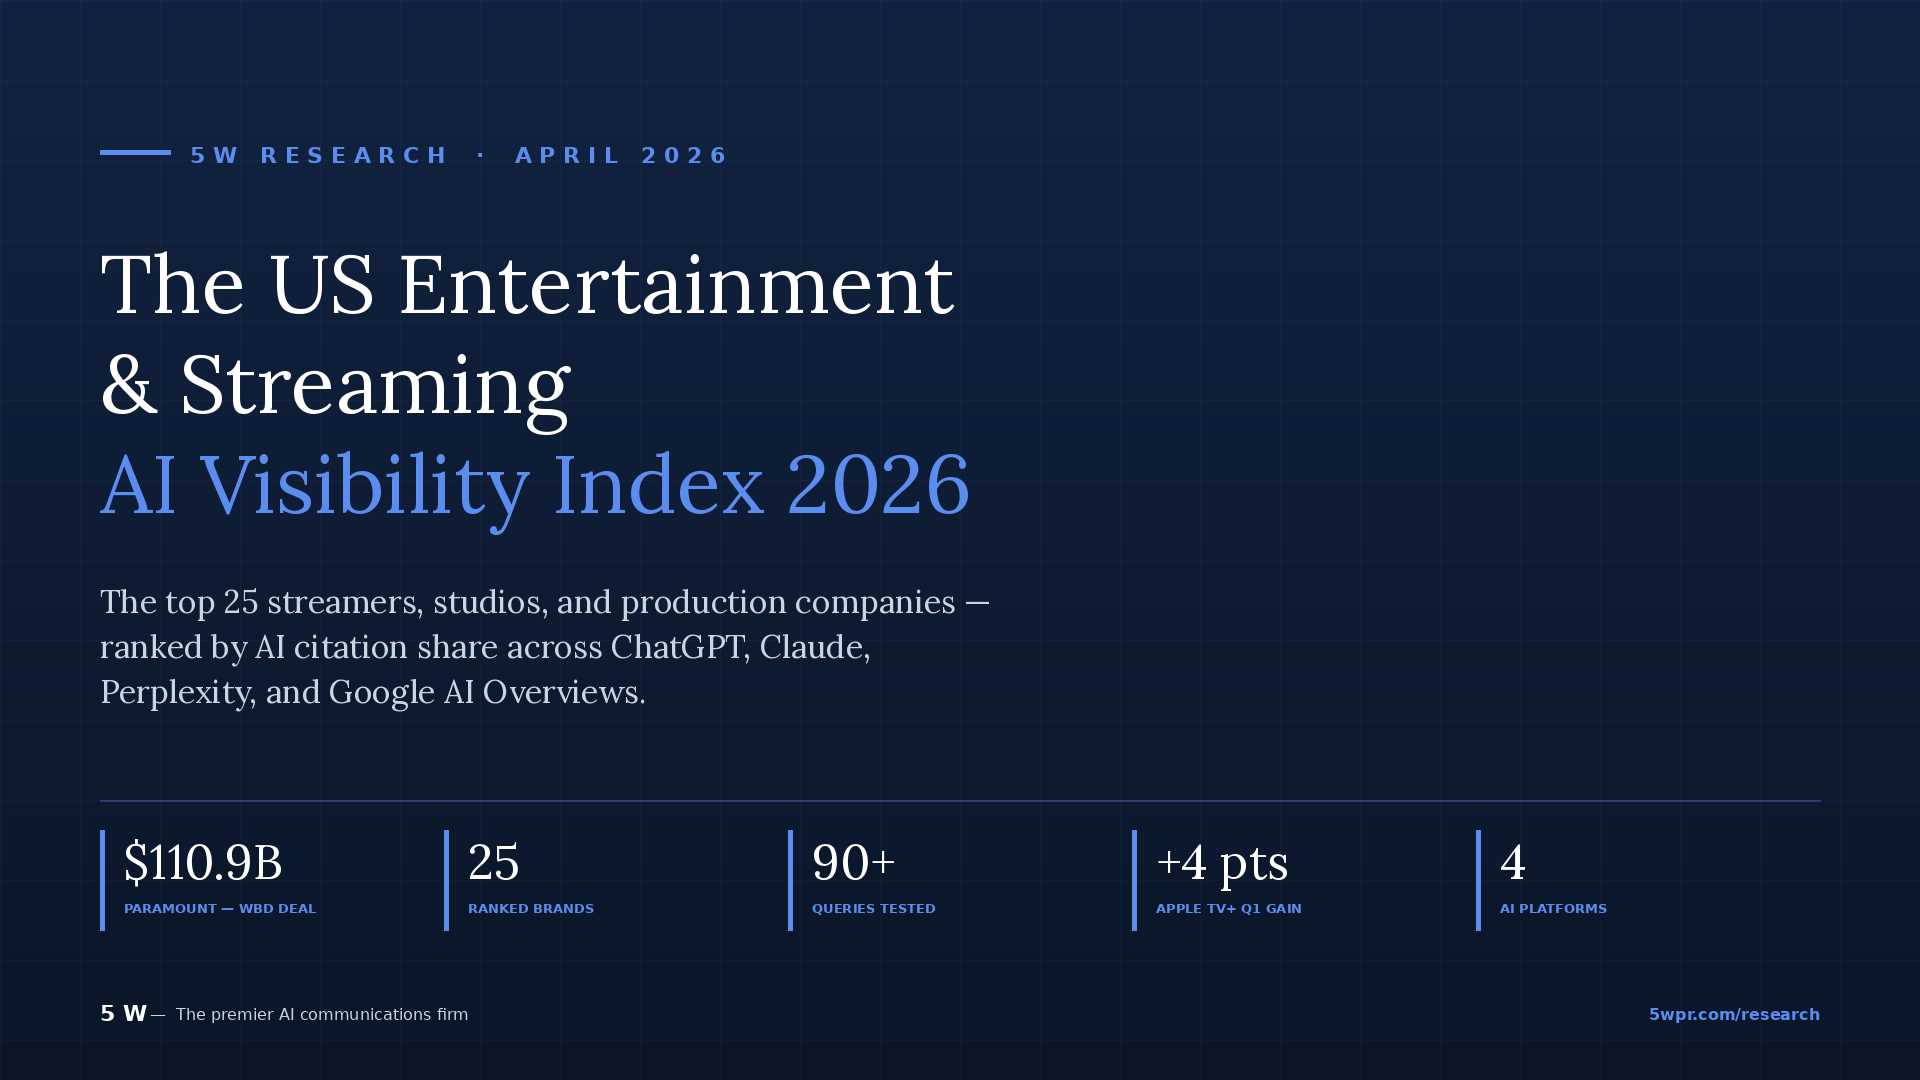Click 'The premier AI communications firm' tagline
Screen dimensions: 1920x1080
coord(322,1015)
